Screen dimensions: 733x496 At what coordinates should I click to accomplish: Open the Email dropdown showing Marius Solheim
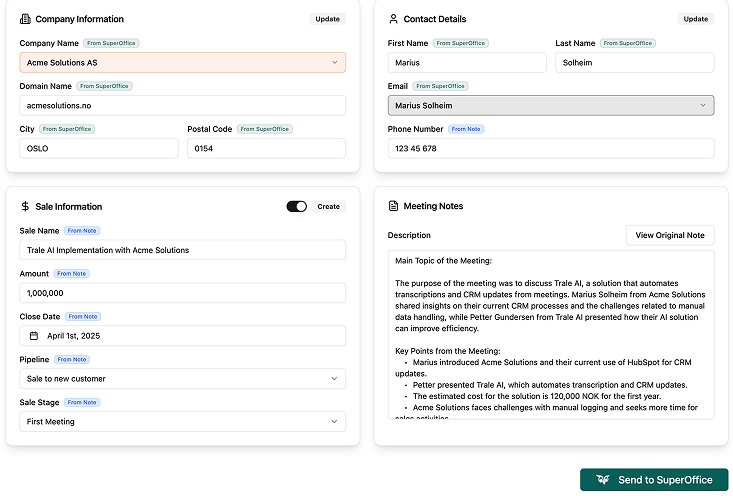pos(550,105)
